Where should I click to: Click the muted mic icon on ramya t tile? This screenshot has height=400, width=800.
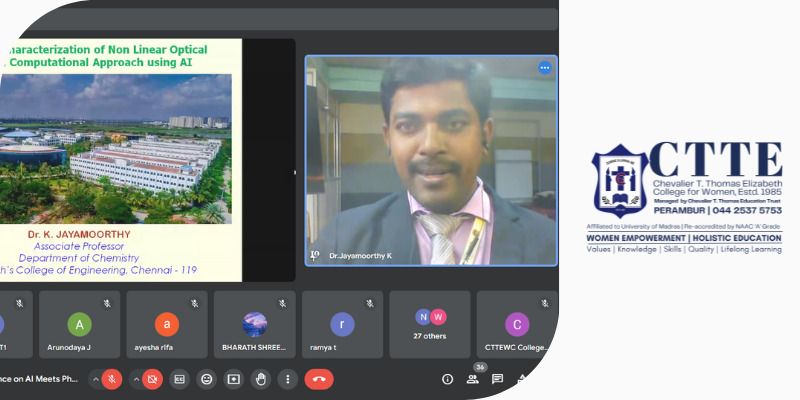(370, 304)
